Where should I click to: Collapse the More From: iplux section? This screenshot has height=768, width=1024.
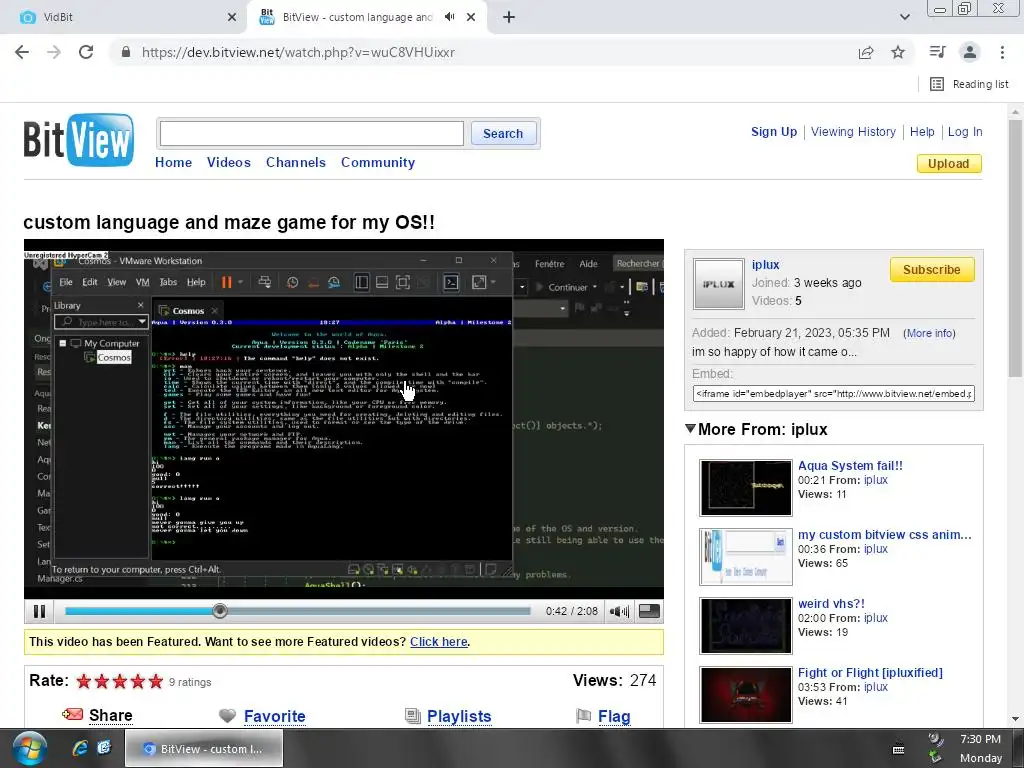tap(690, 428)
